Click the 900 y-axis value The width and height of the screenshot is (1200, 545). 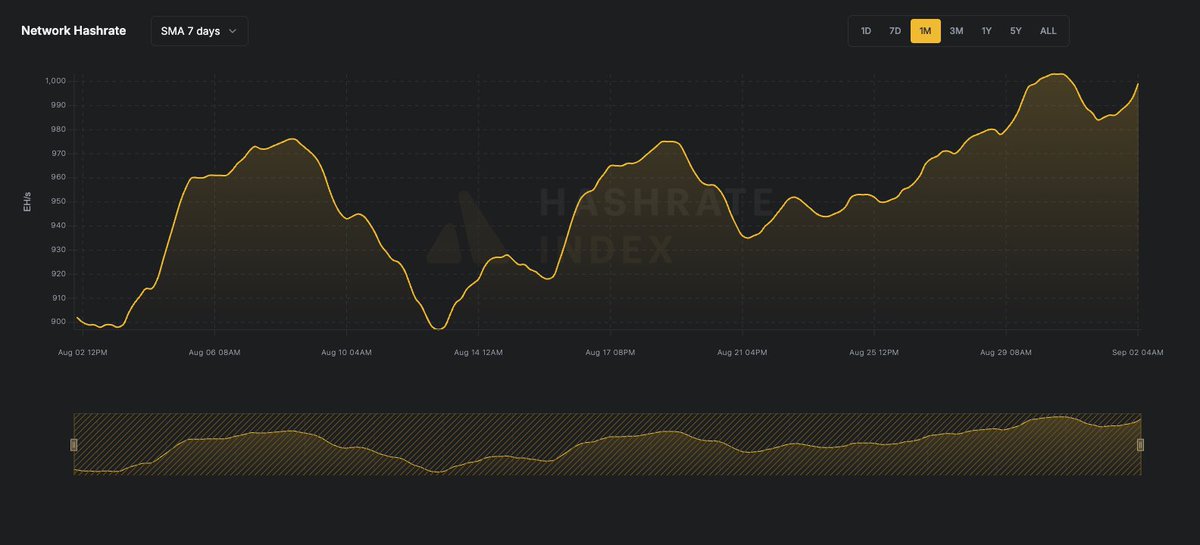[x=58, y=322]
